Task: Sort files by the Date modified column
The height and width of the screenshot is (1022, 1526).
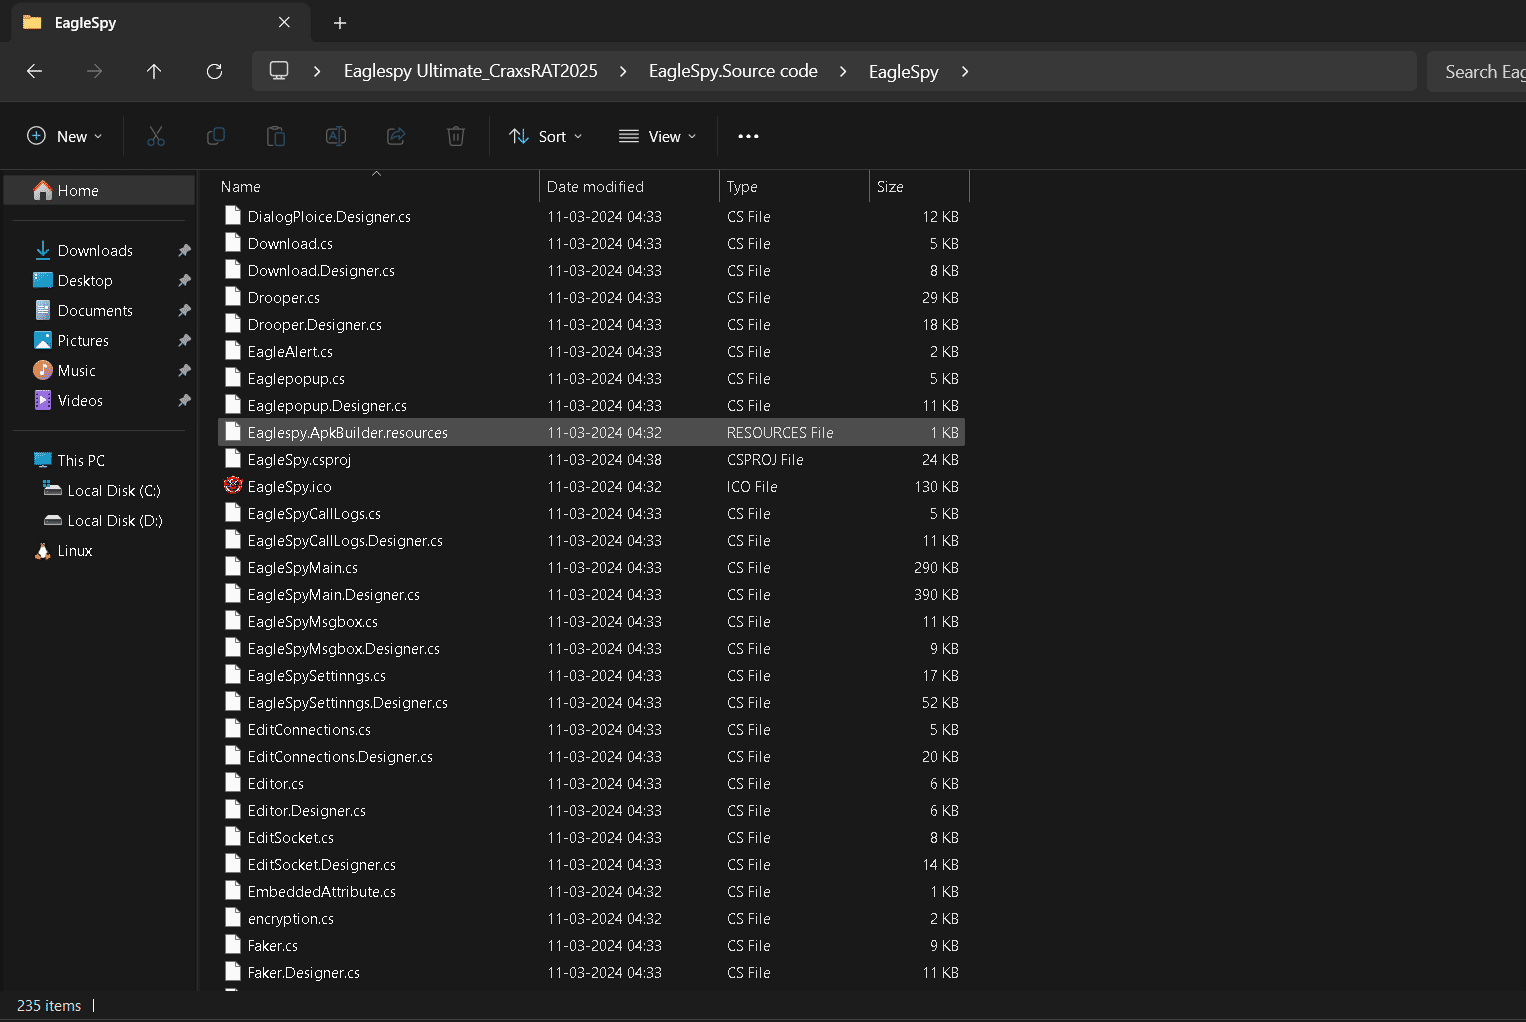Action: coord(595,187)
